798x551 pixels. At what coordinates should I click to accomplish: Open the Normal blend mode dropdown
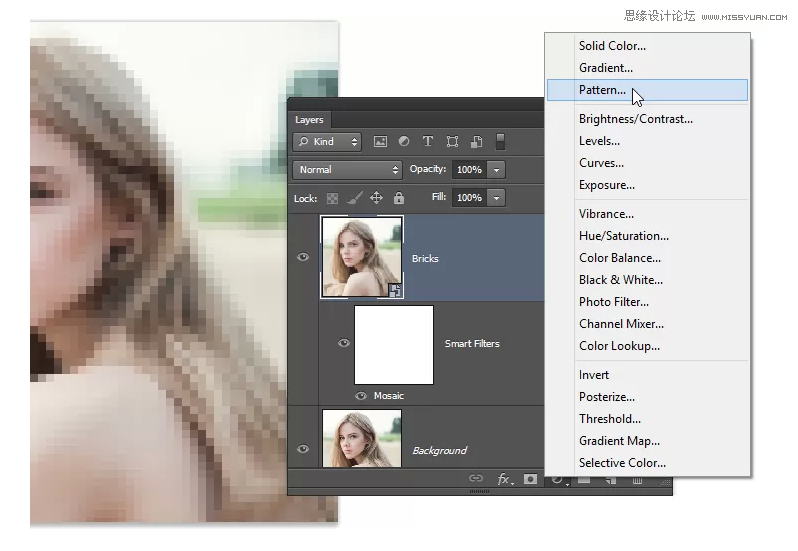(347, 170)
